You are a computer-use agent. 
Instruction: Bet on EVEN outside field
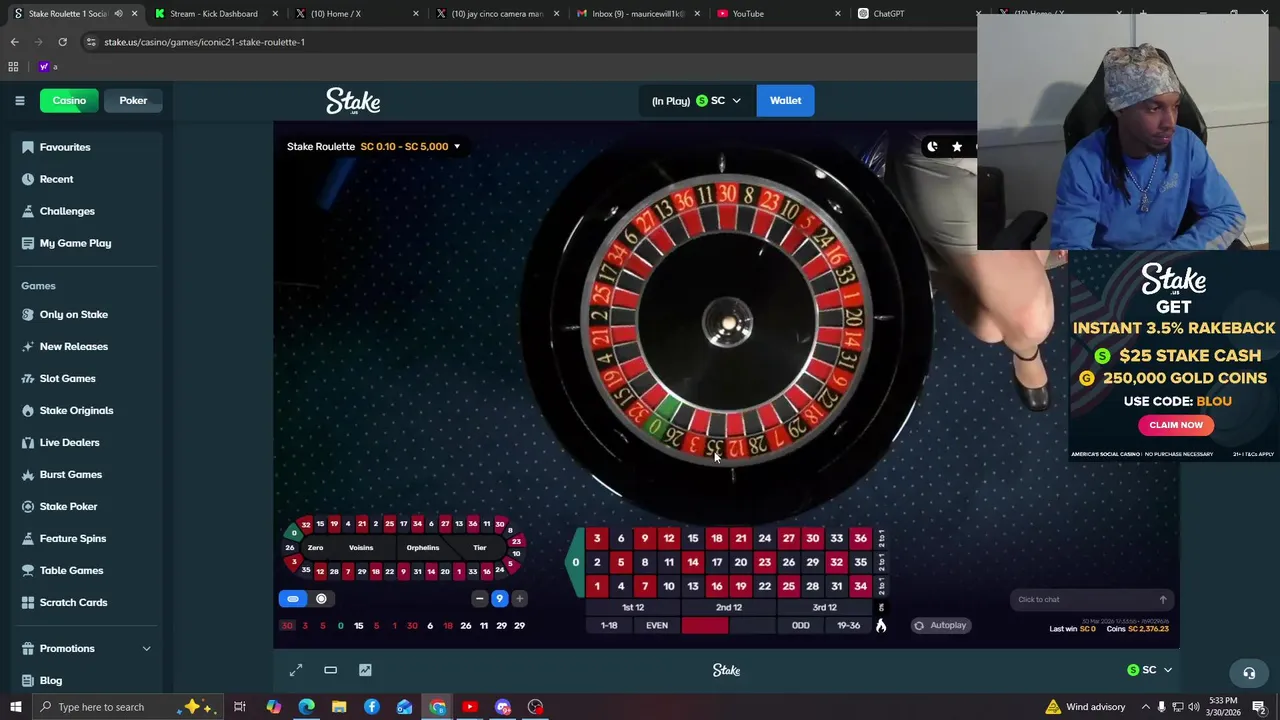657,625
